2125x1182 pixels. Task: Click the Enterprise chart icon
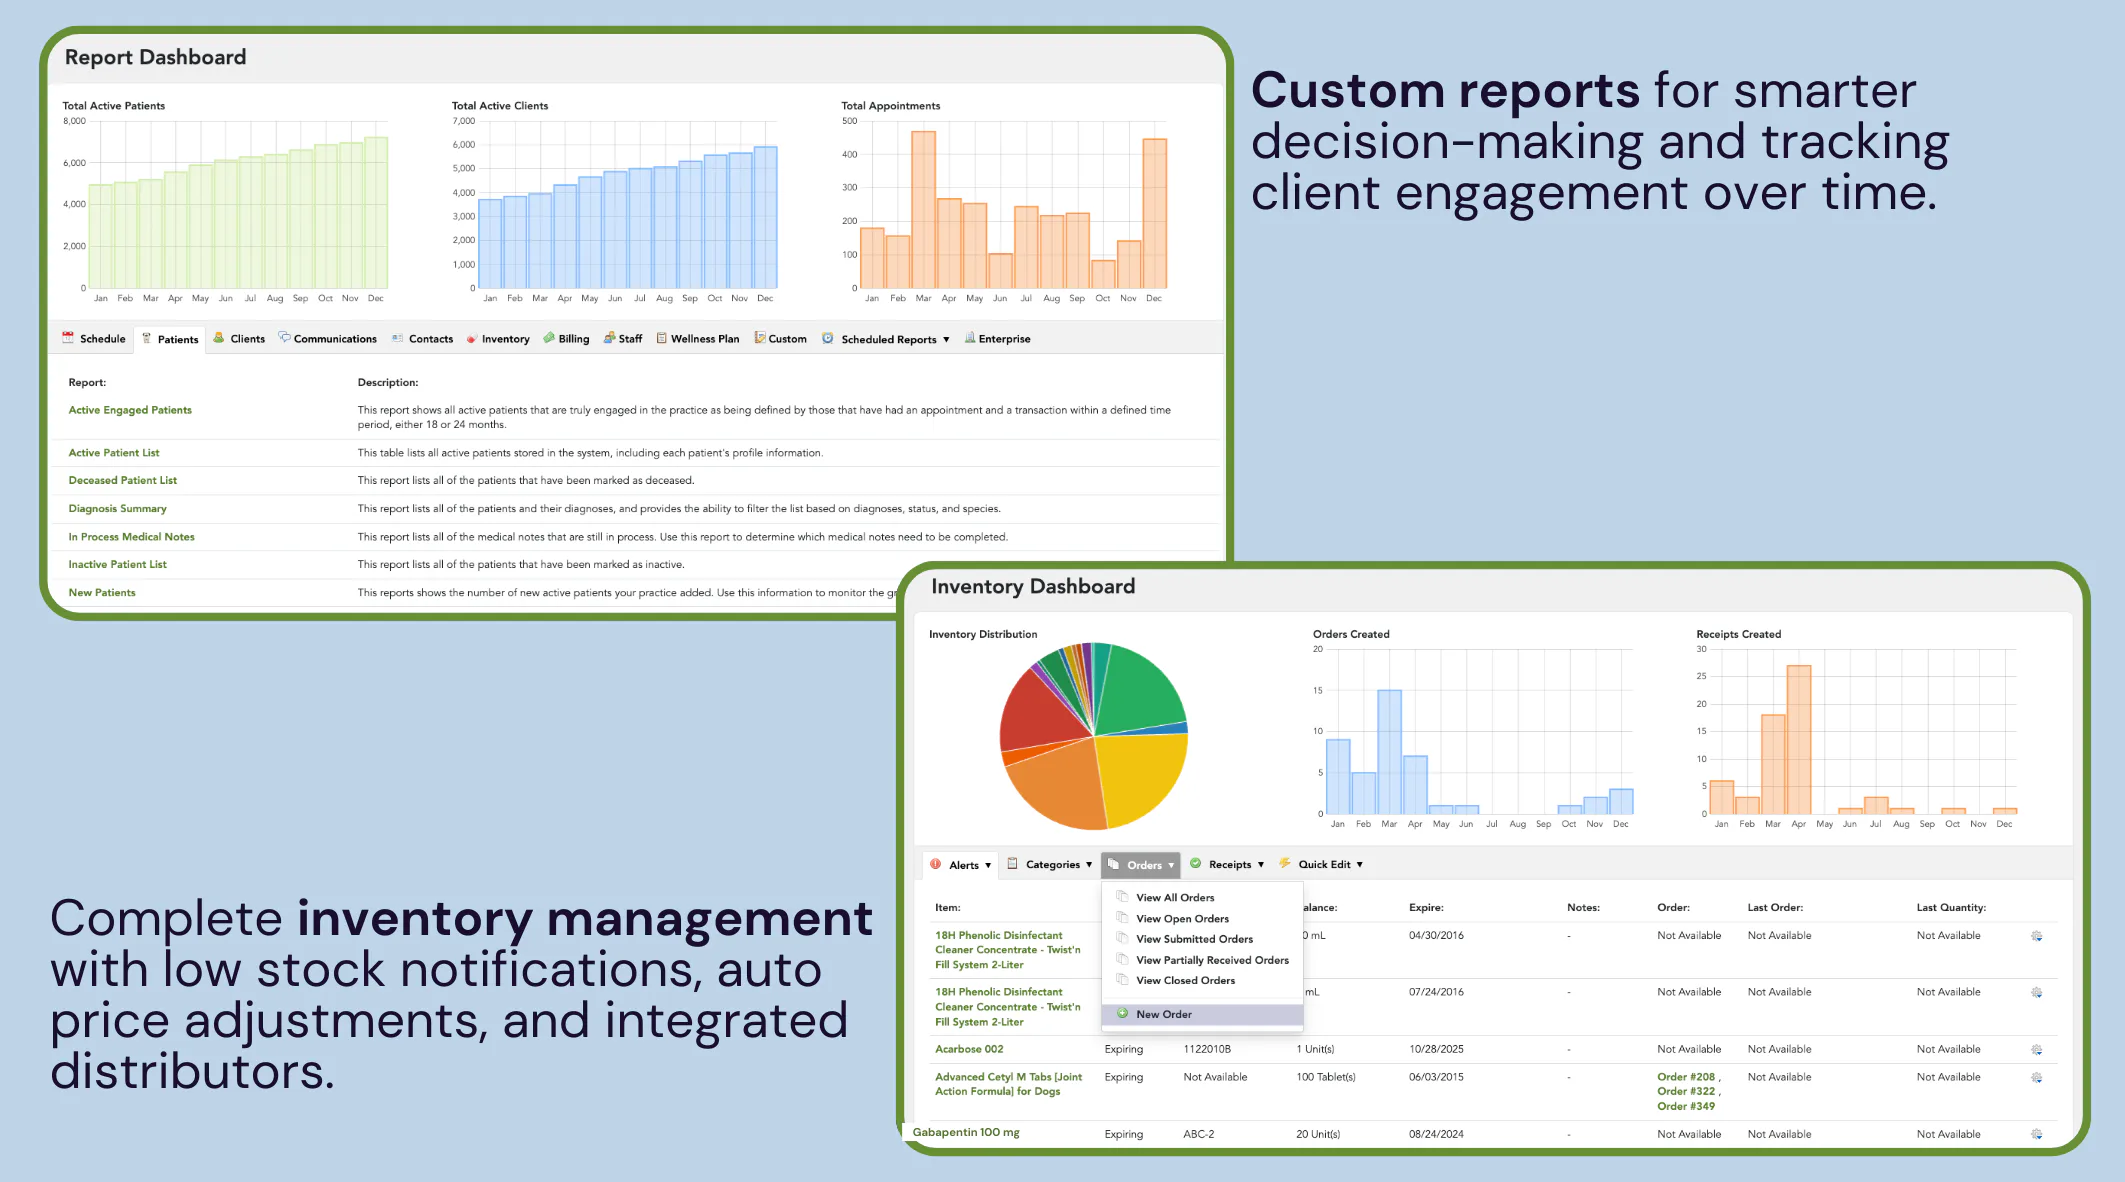coord(970,338)
